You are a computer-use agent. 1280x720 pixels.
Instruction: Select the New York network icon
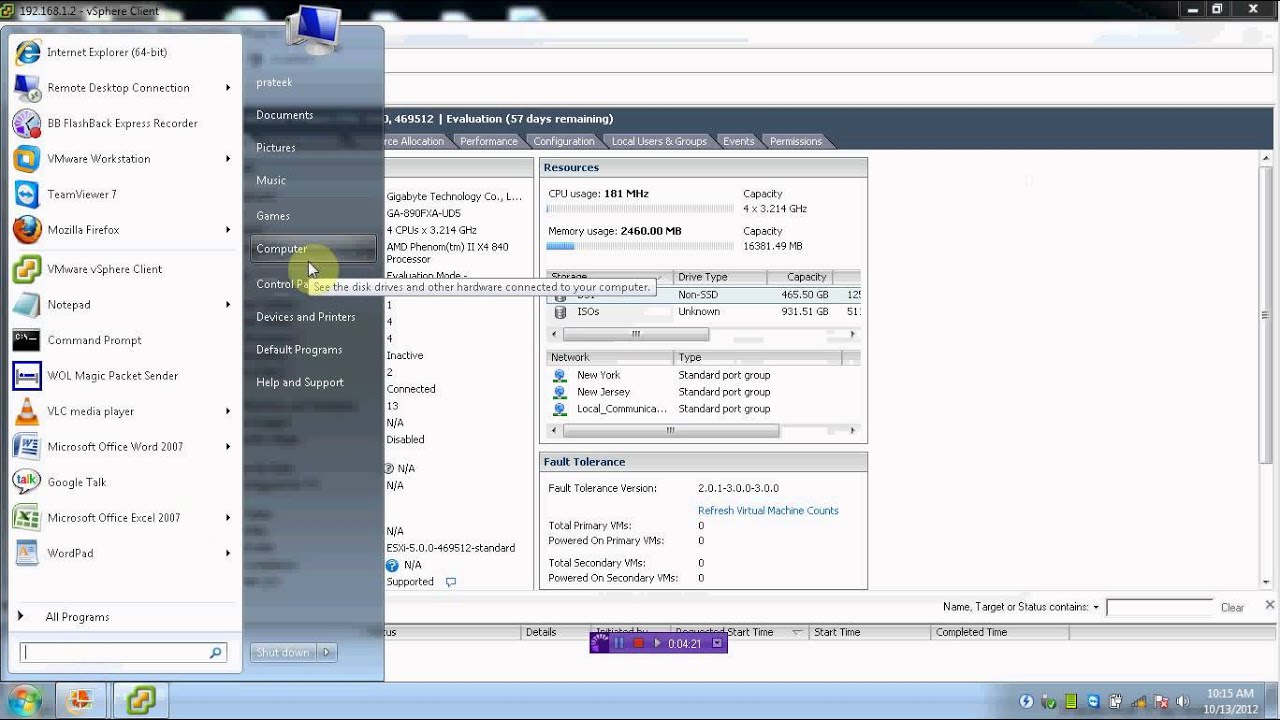pyautogui.click(x=560, y=375)
